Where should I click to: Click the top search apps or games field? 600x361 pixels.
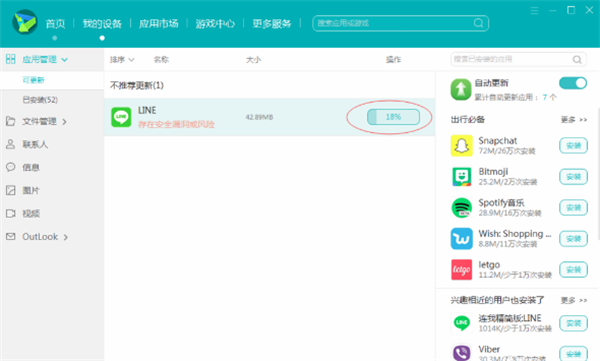[x=400, y=23]
